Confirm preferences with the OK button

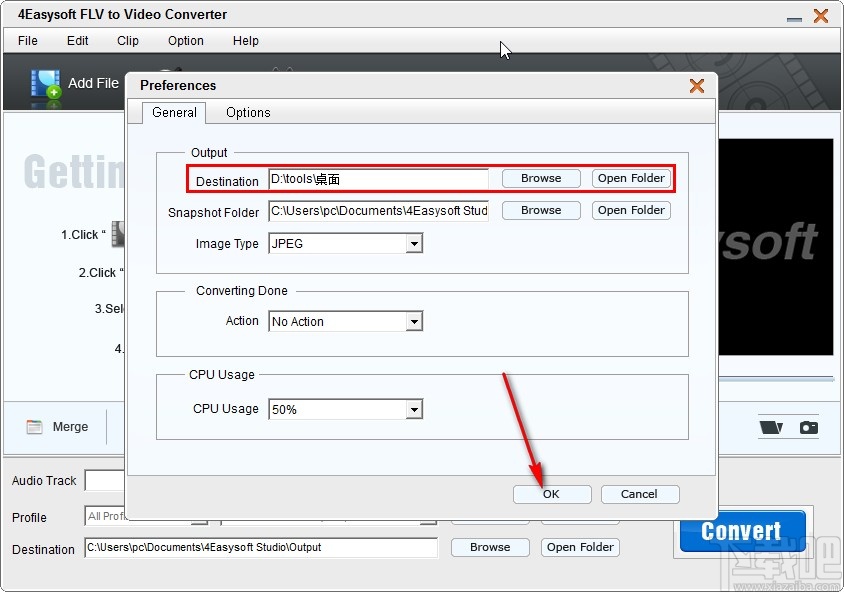click(x=552, y=493)
